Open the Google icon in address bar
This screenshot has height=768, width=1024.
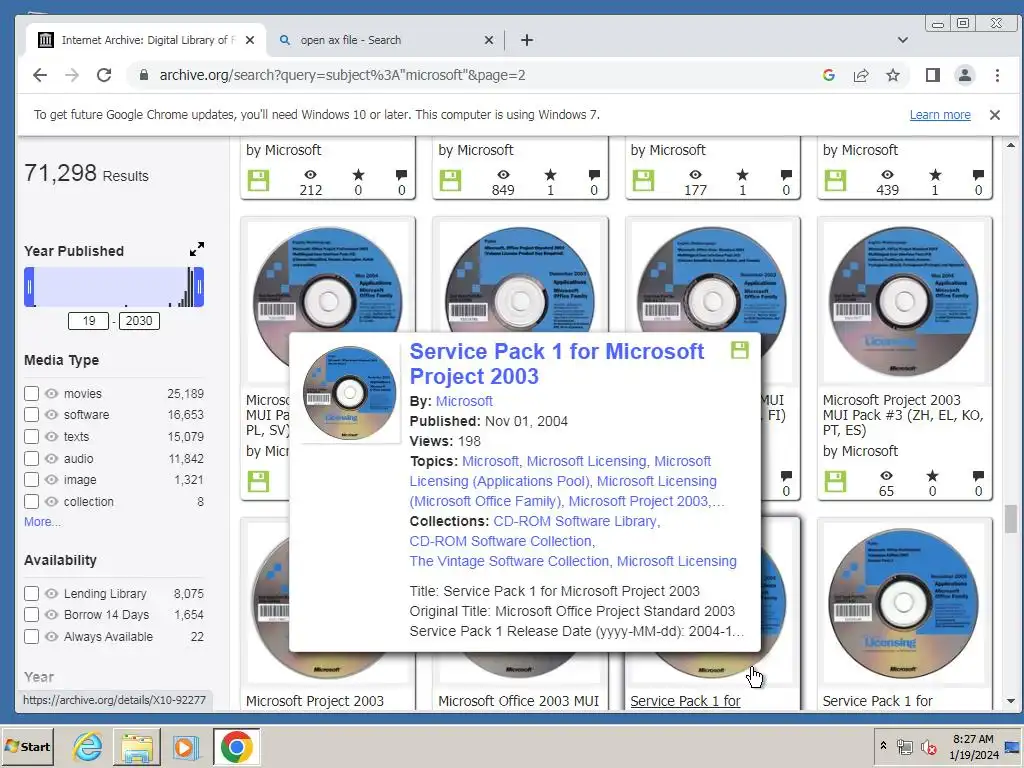(829, 75)
